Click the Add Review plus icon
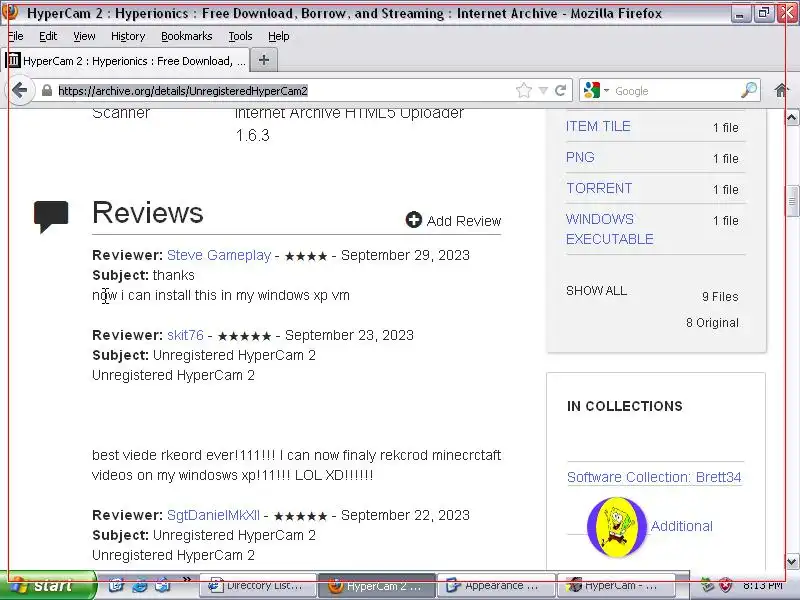 point(414,220)
